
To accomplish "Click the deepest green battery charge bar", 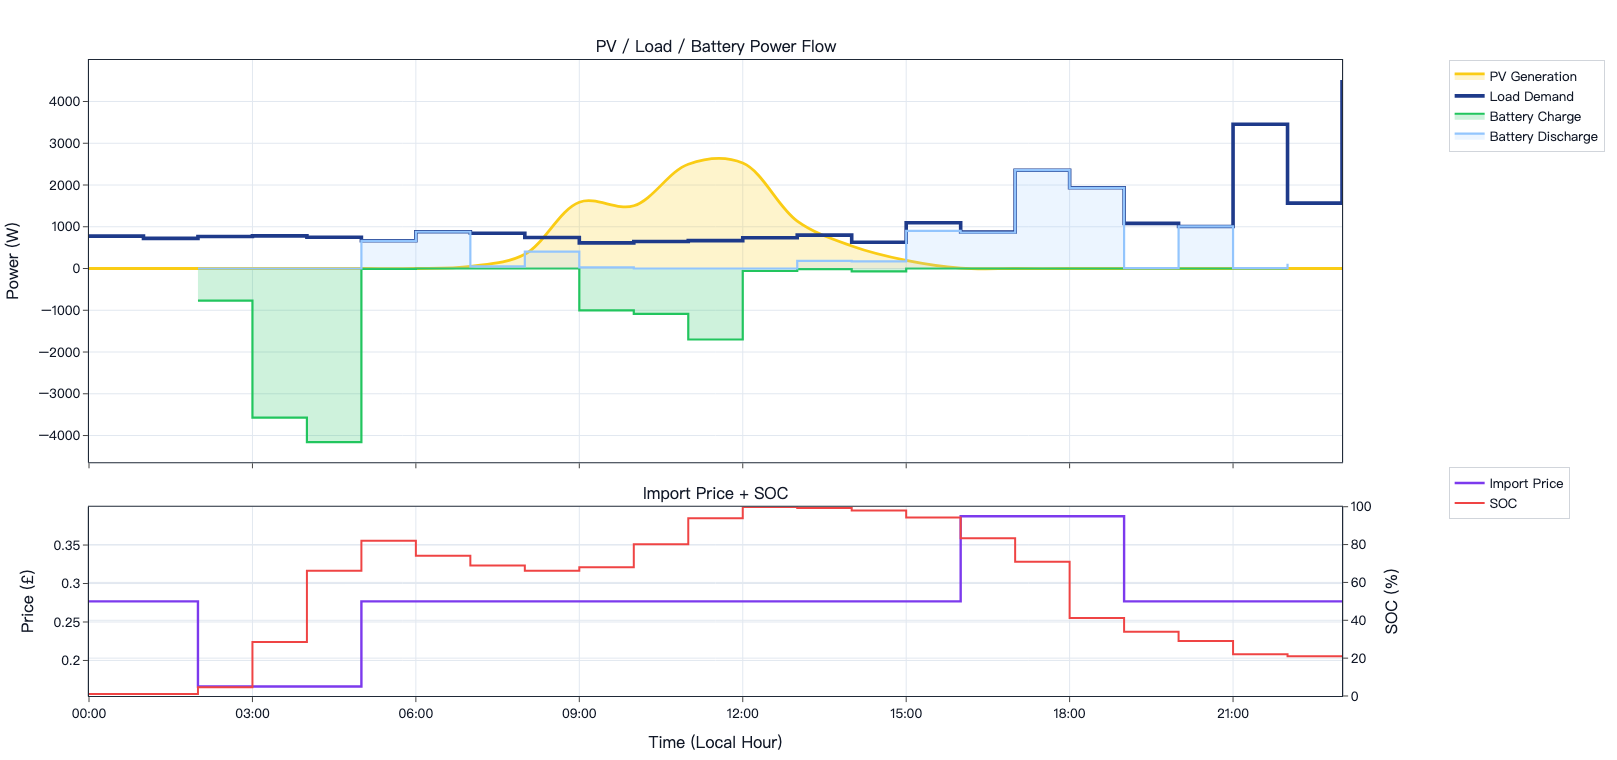I will 334,355.
